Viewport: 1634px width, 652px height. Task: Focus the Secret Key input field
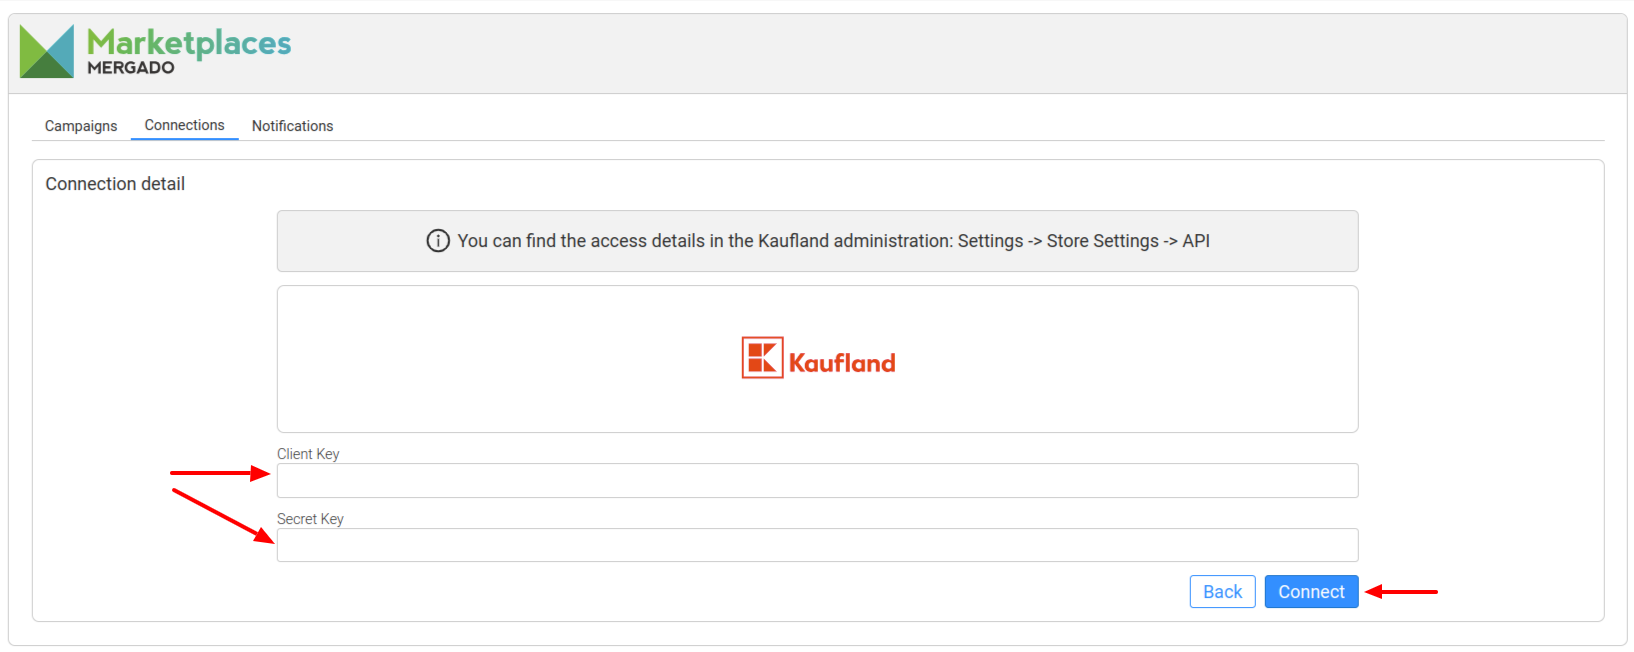click(817, 545)
